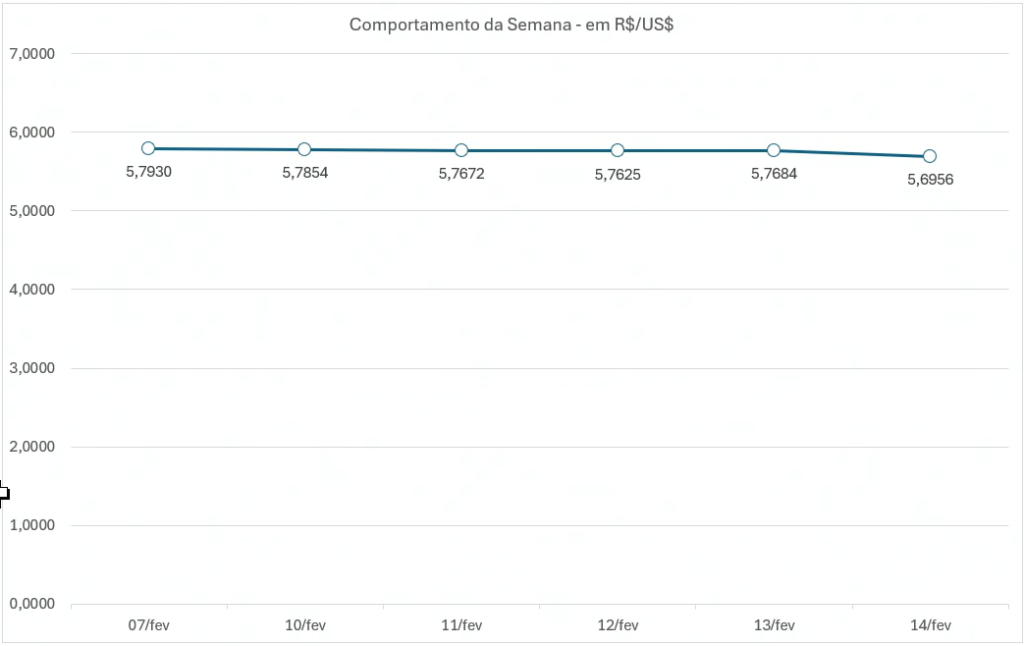This screenshot has width=1024, height=646.
Task: Select the 13/fev data point marker
Action: pos(773,150)
